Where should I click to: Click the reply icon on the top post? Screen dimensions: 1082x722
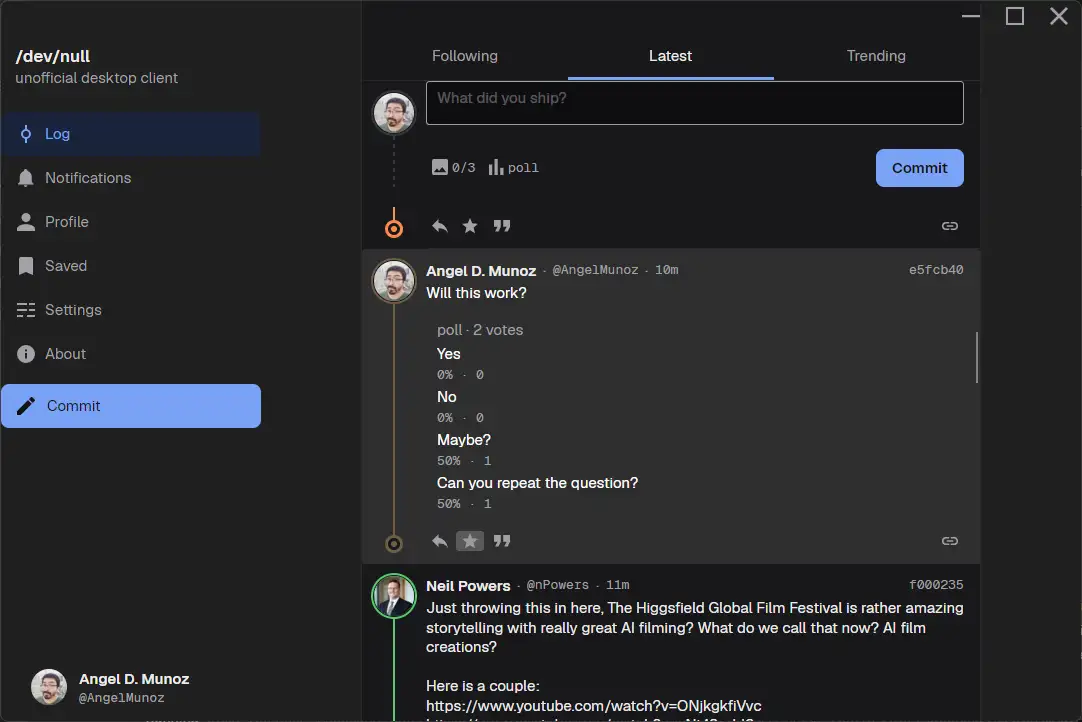point(440,226)
